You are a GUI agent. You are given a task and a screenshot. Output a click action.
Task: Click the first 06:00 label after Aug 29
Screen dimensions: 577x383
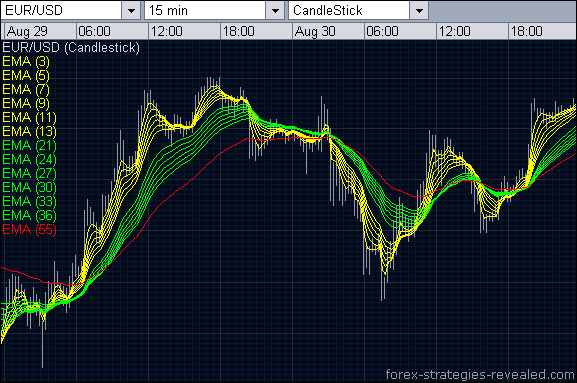point(94,31)
